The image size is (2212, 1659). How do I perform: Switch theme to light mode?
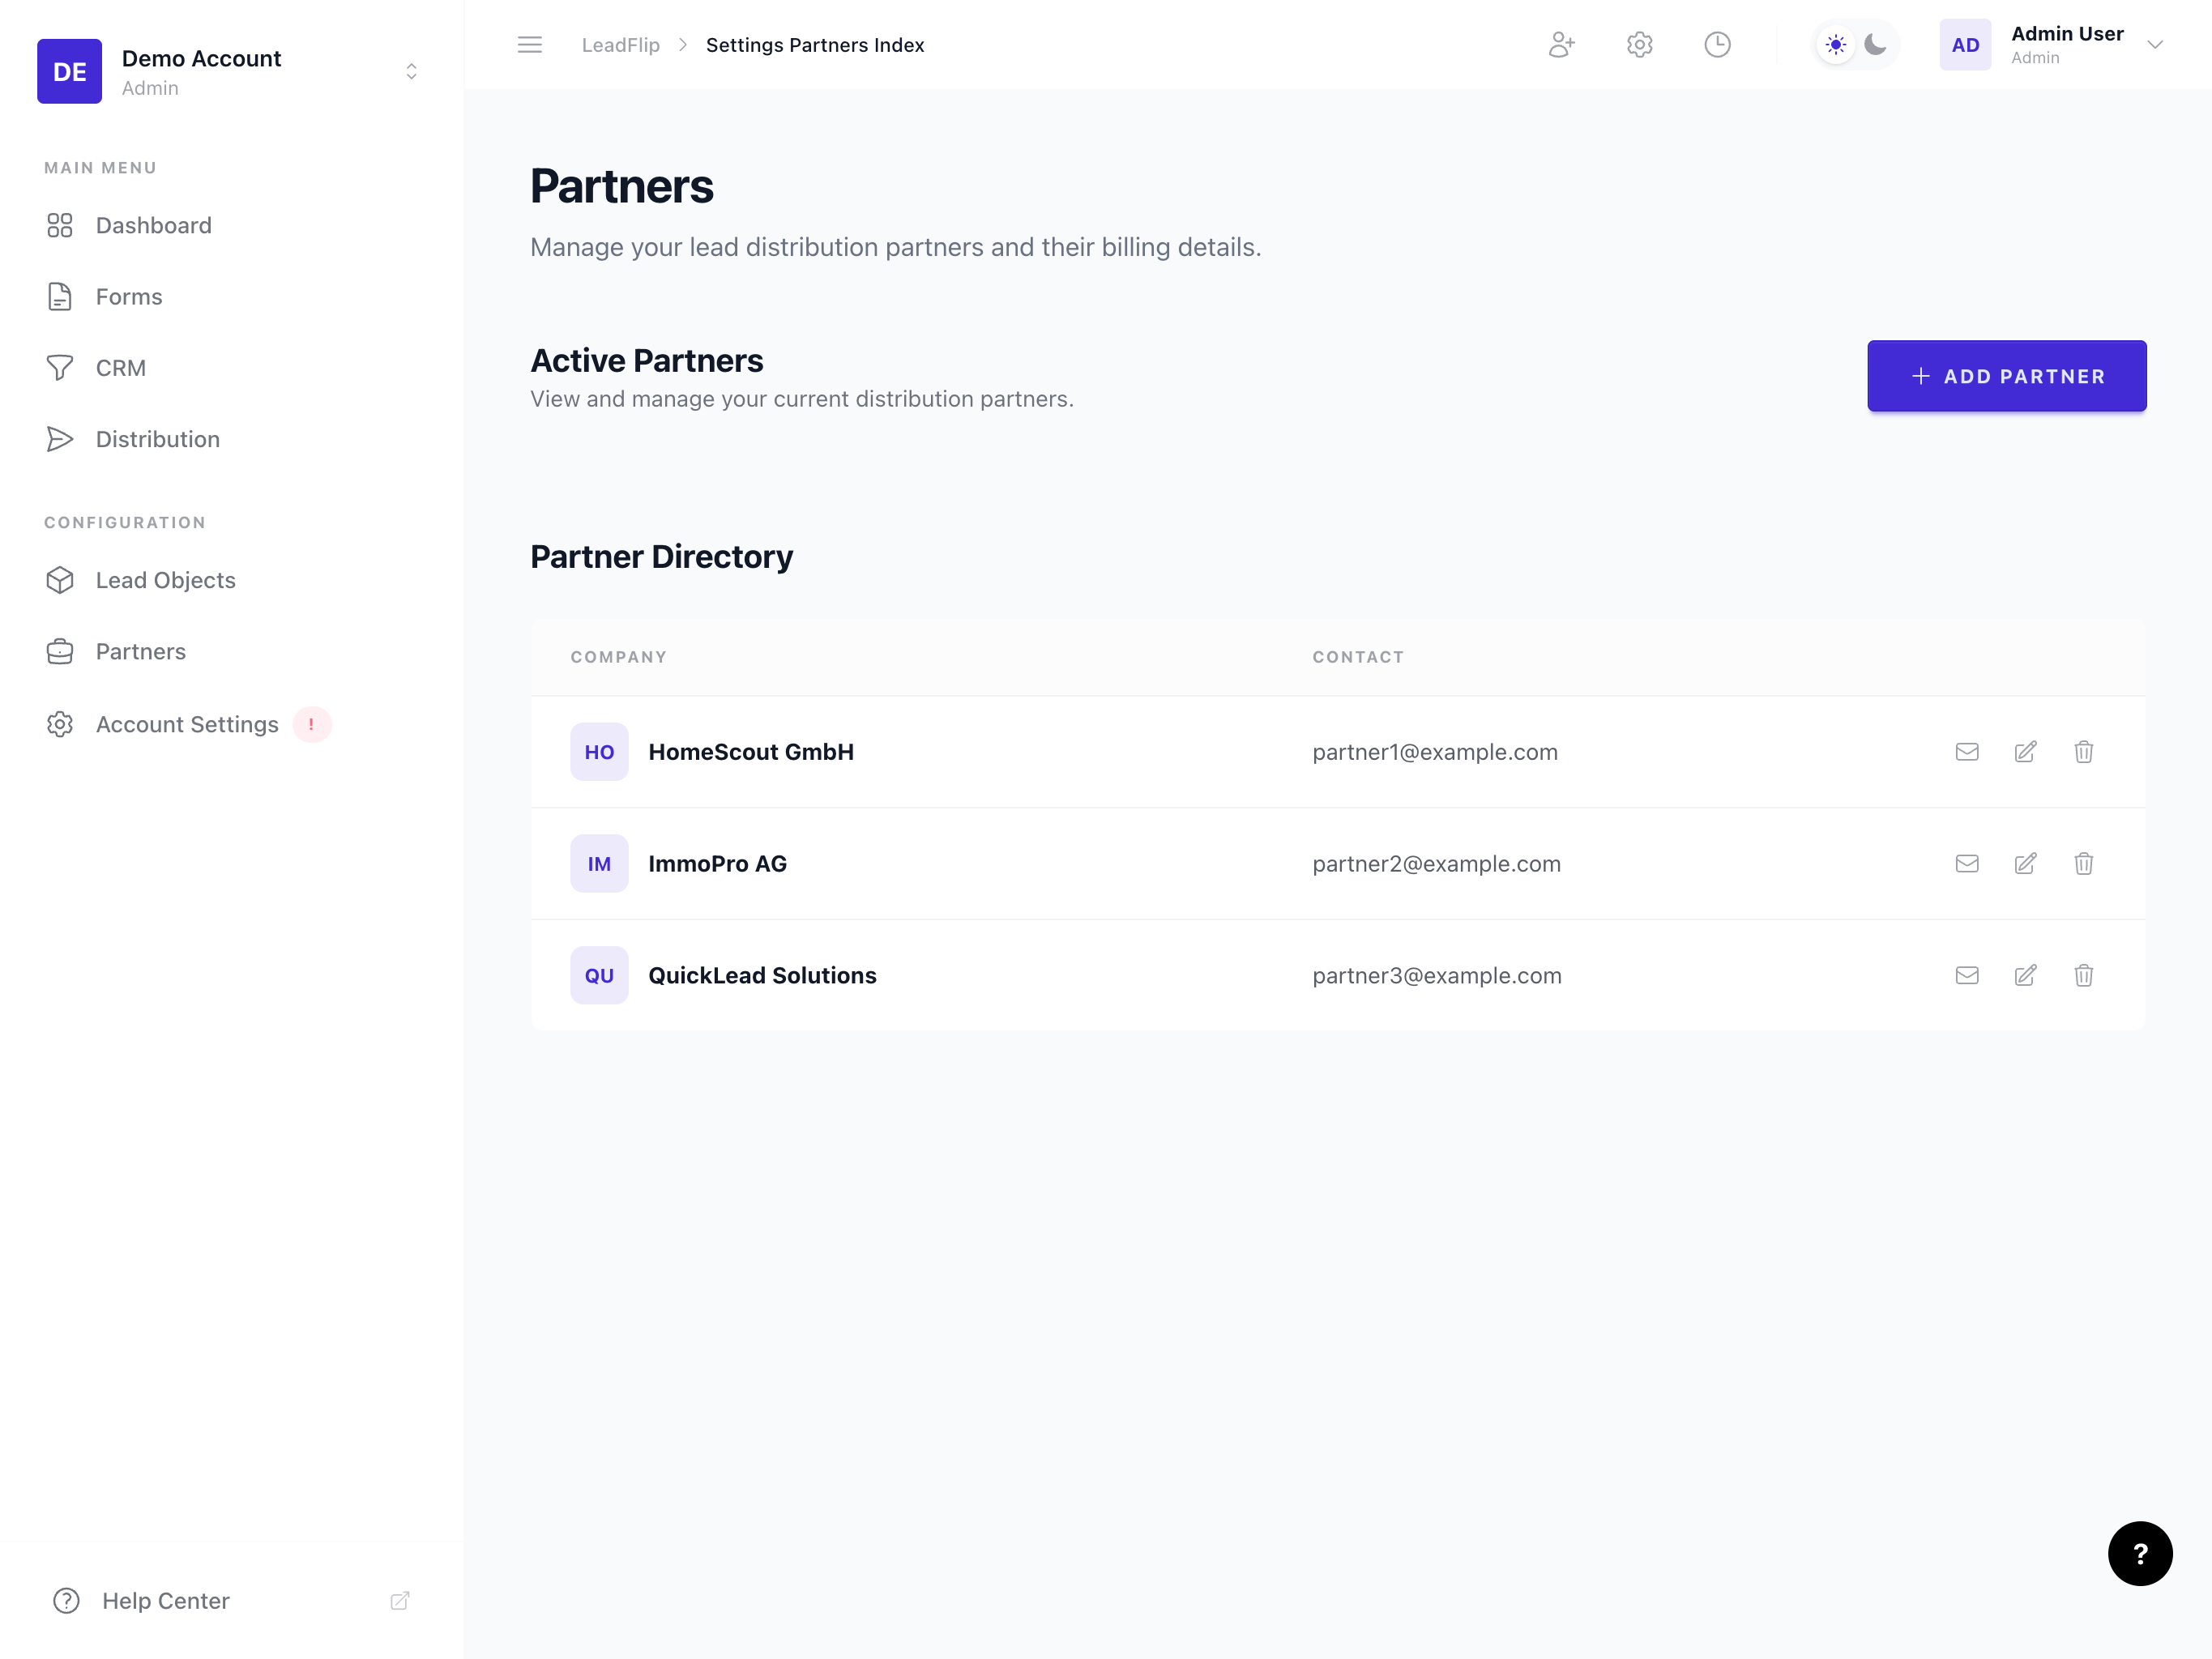pos(1835,44)
